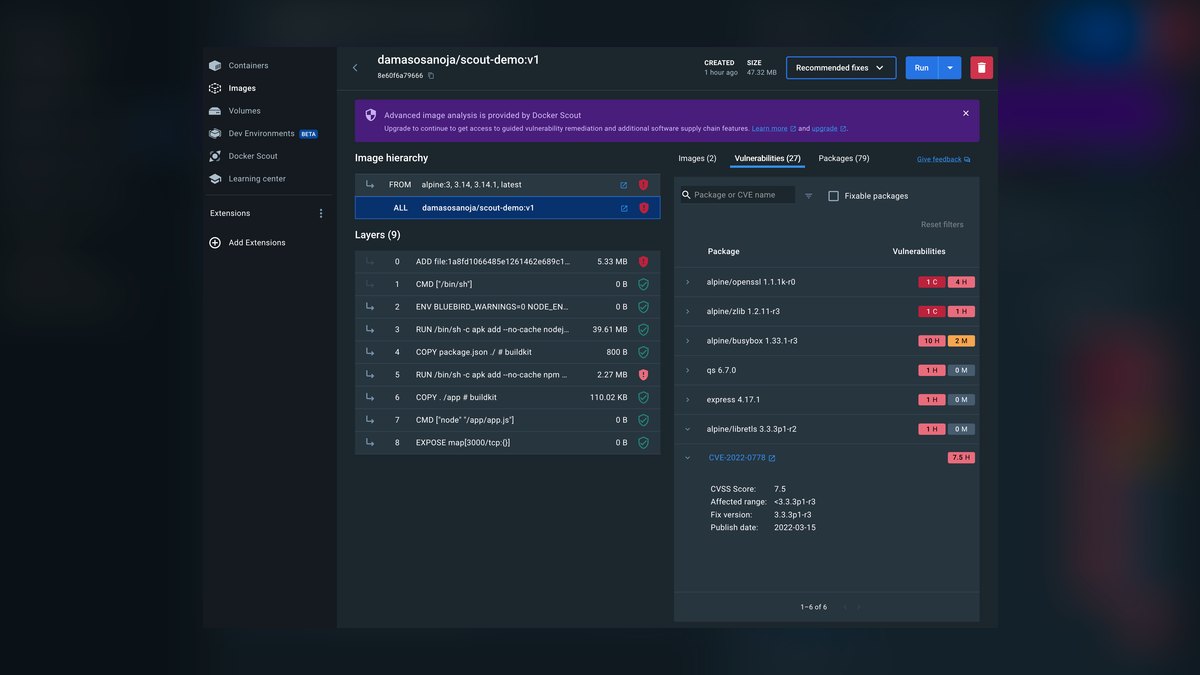Switch to the Packages (79) tab
This screenshot has height=675, width=1200.
(x=844, y=158)
